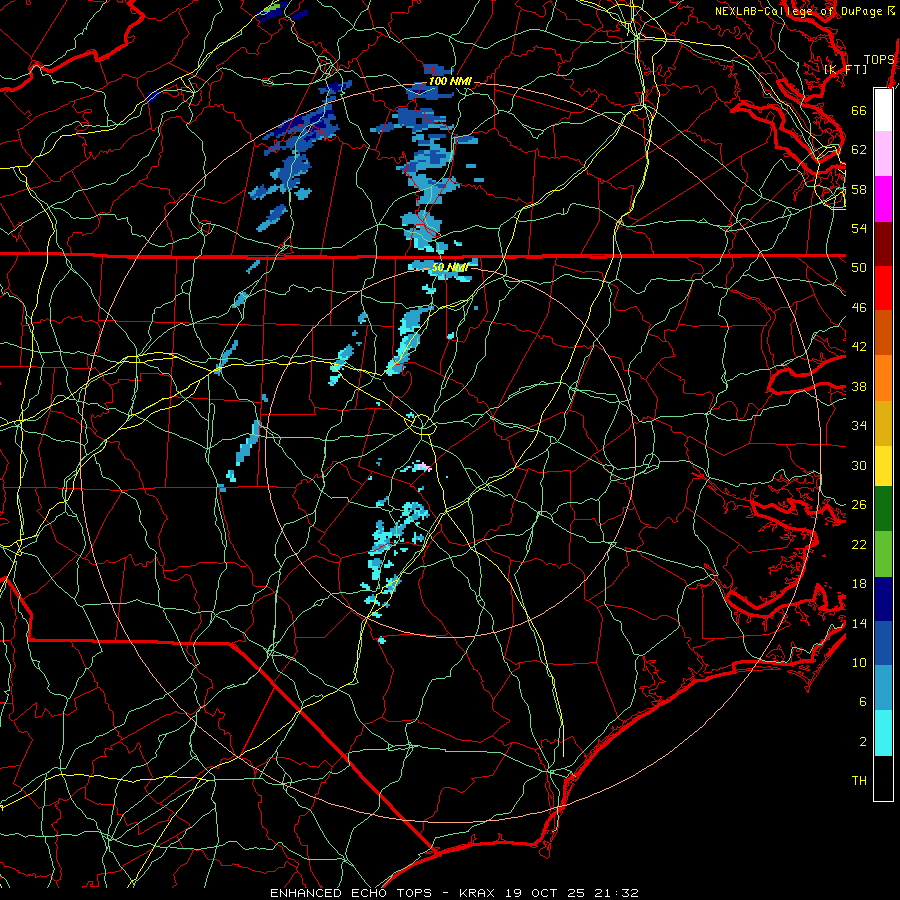This screenshot has height=900, width=900.
Task: Click the '22' legend value
Action: 859,545
